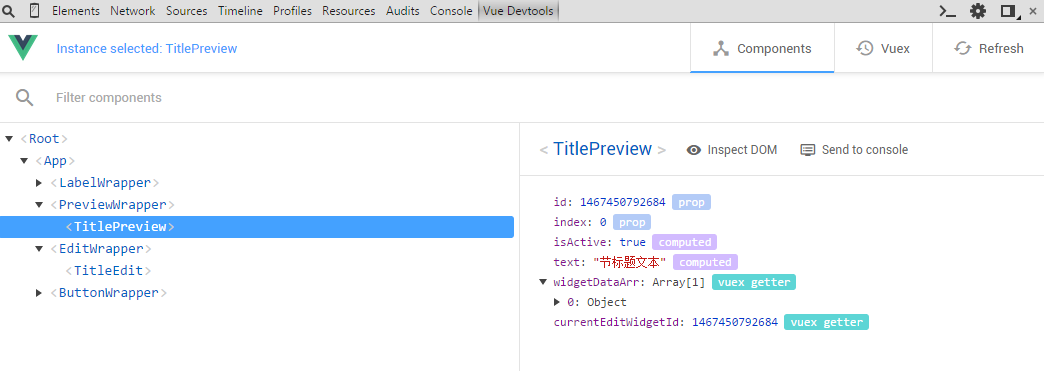1044x371 pixels.
Task: Click 'Instance selected: TitlePreview' text
Action: tap(146, 49)
